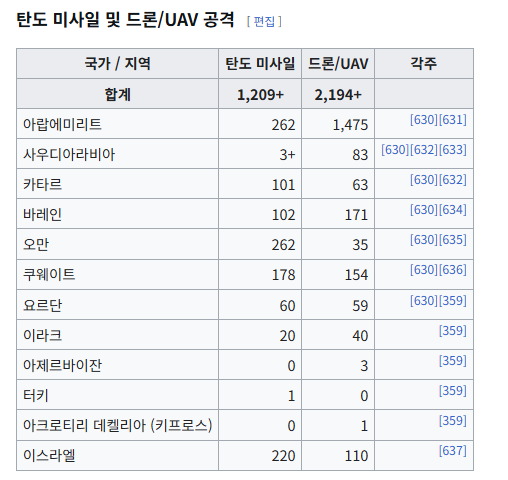
Task: Open footnote [359] in the 키프로스 row
Action: coord(453,420)
